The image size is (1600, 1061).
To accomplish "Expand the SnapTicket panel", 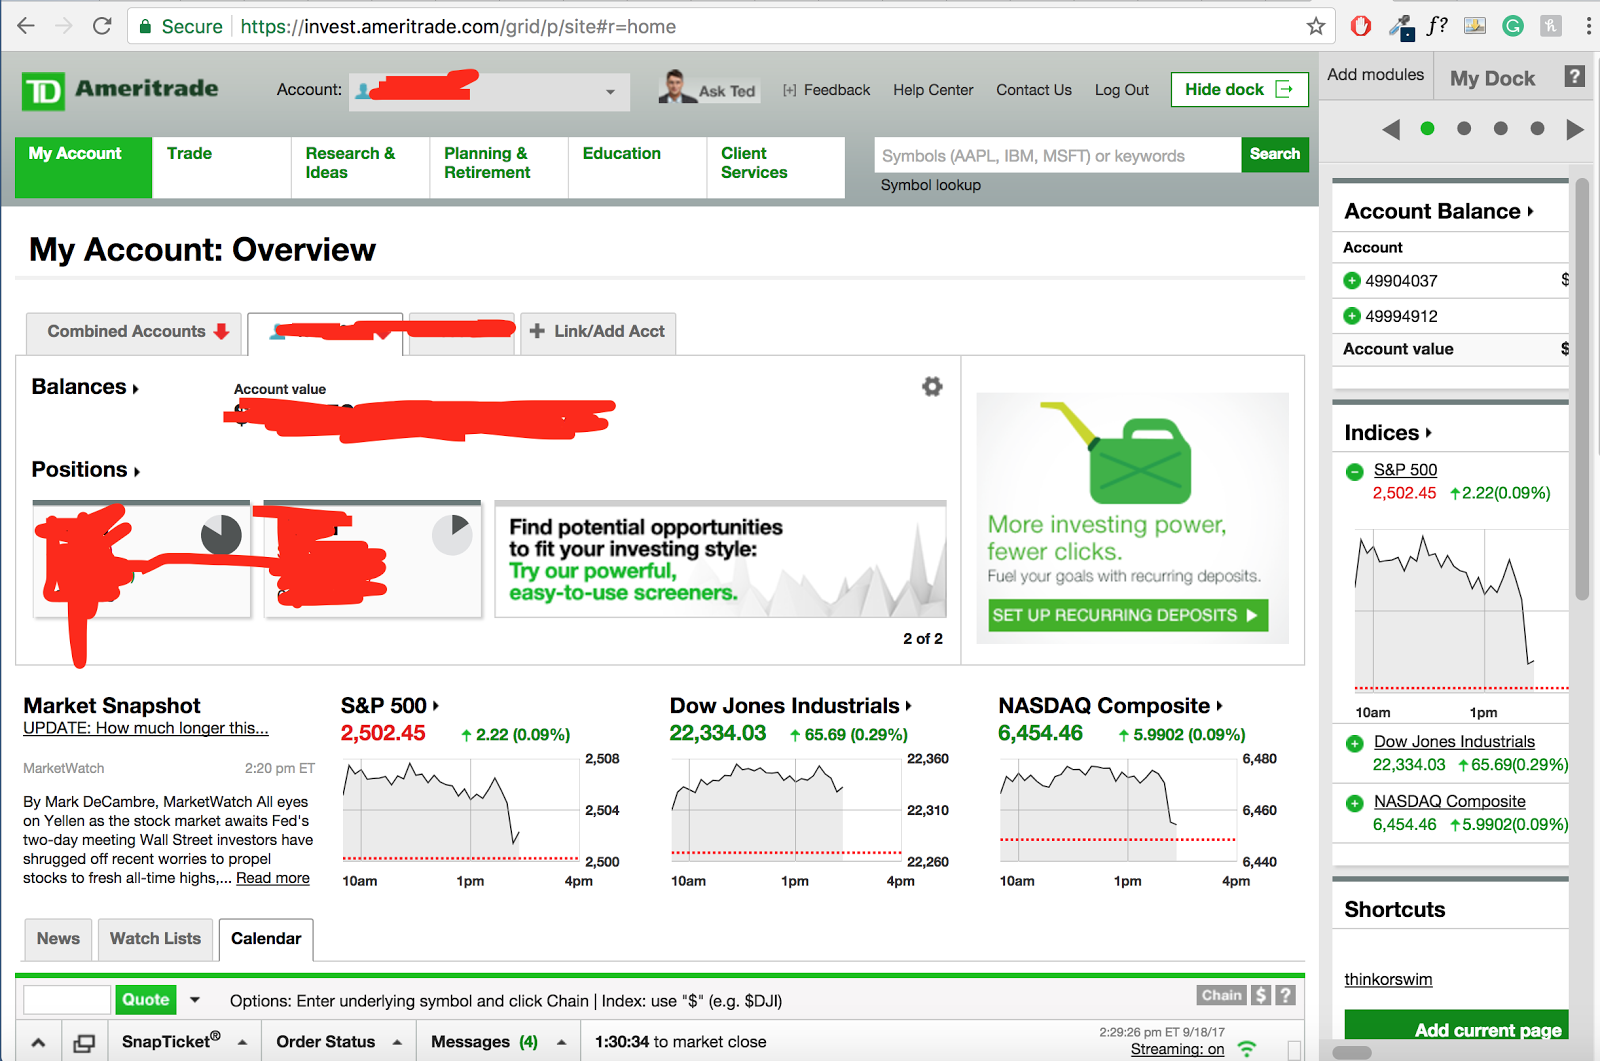I will pyautogui.click(x=184, y=1042).
